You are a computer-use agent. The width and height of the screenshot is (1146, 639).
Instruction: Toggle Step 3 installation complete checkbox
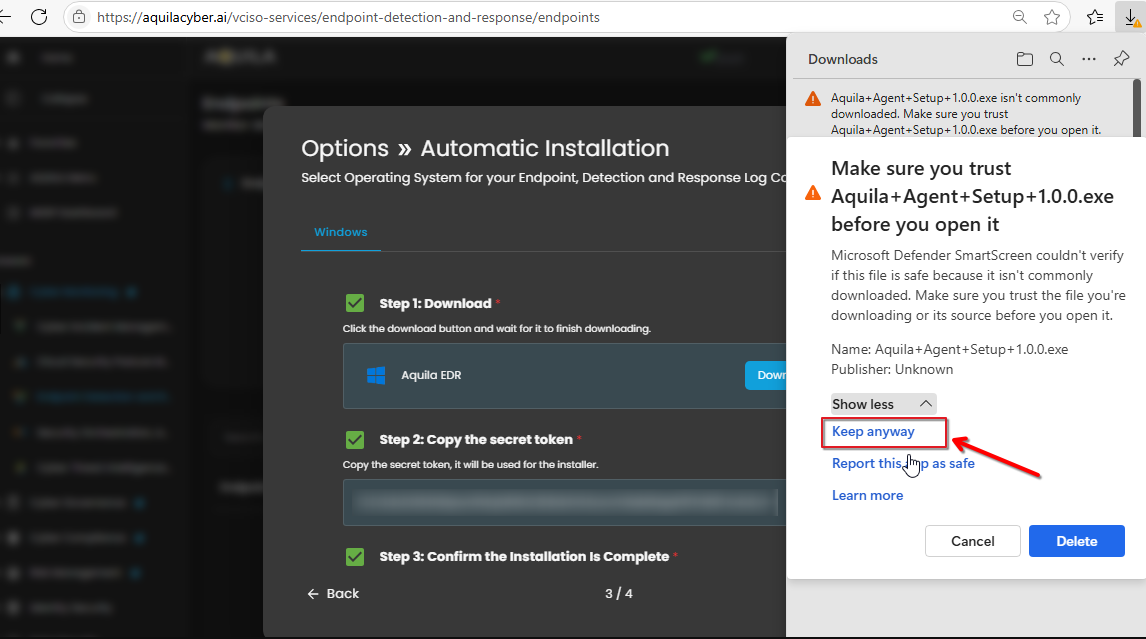pos(354,556)
